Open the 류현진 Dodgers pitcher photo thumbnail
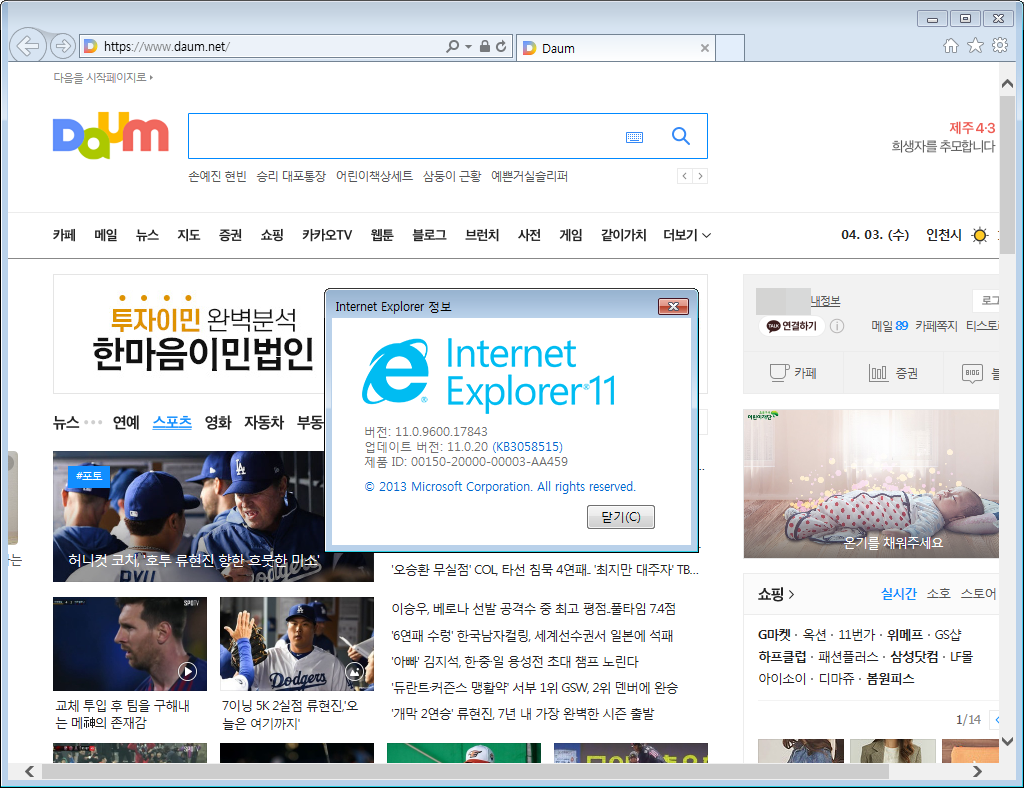The height and width of the screenshot is (788, 1024). pyautogui.click(x=297, y=644)
